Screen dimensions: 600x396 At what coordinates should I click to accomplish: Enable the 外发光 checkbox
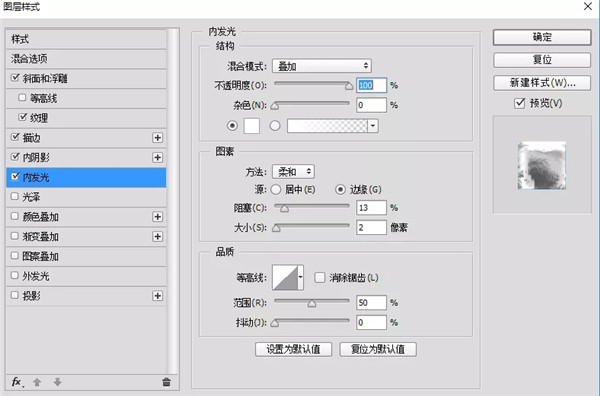[15, 275]
